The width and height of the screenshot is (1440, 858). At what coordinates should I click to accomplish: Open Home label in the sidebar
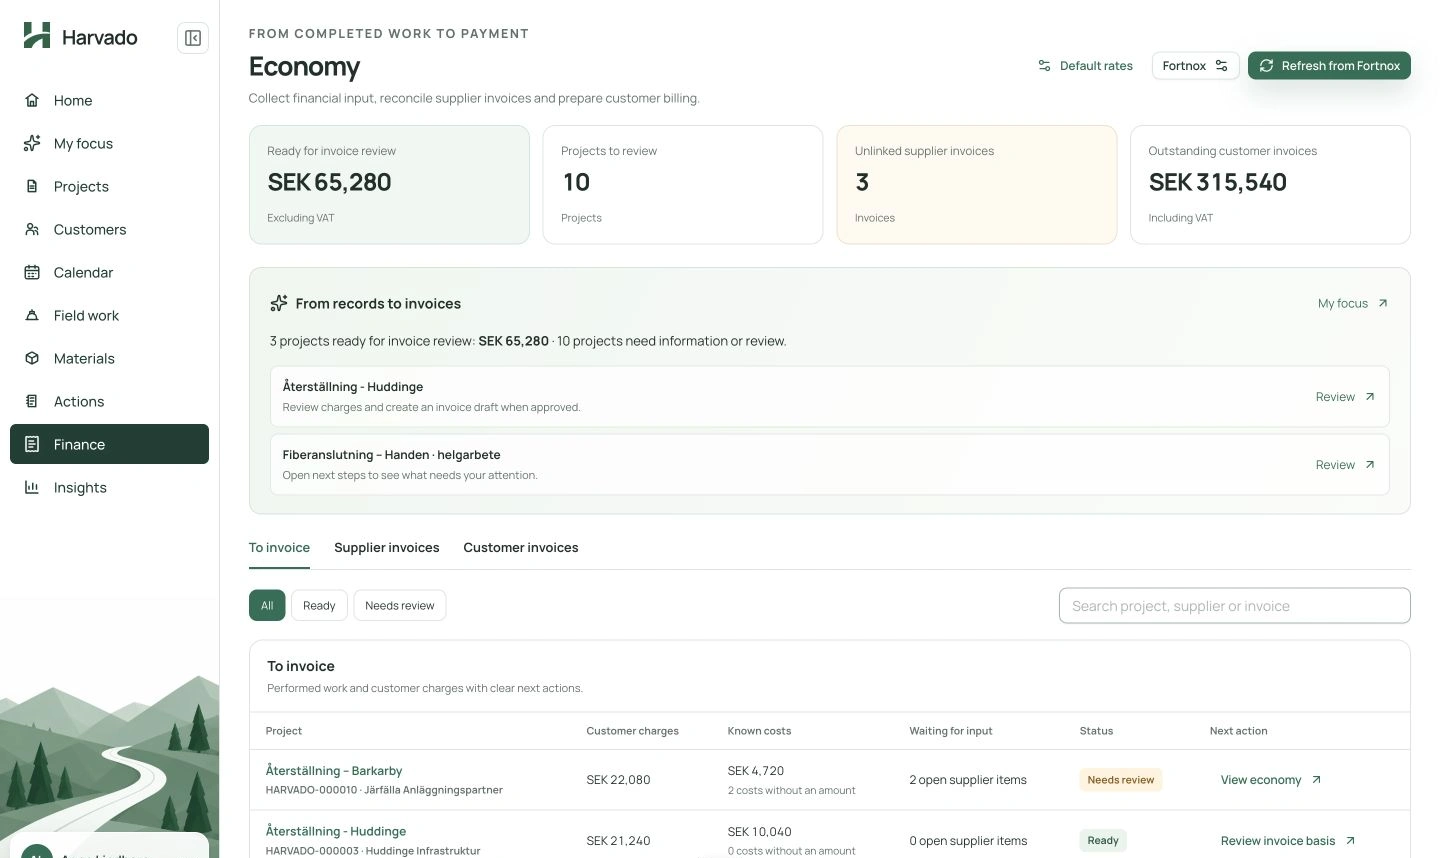coord(73,100)
